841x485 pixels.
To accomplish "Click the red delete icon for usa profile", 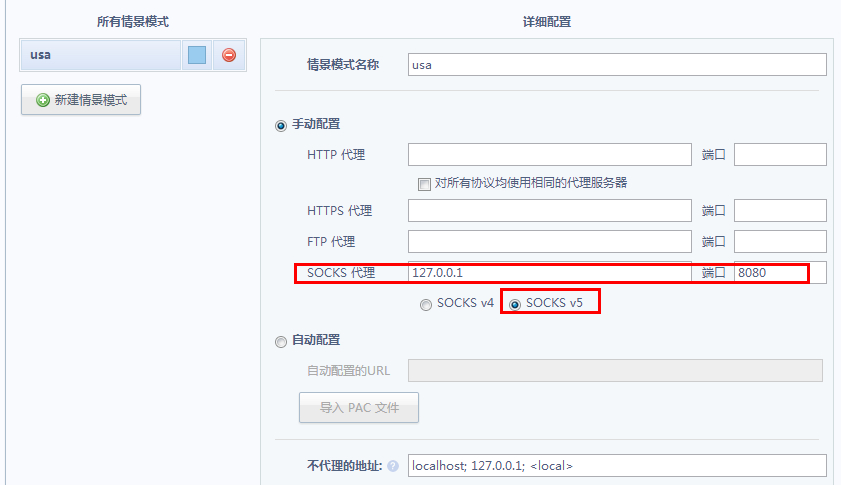I will [228, 55].
